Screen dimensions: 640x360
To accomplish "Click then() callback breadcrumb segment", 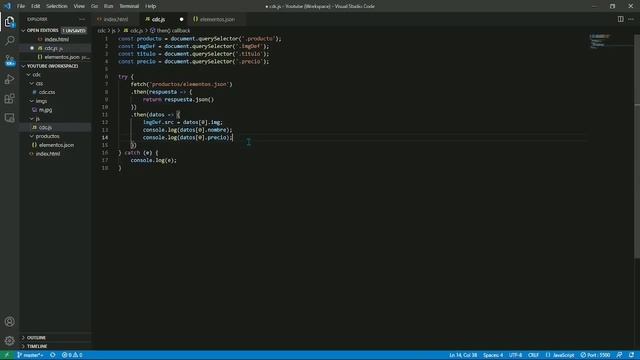I will pos(170,31).
